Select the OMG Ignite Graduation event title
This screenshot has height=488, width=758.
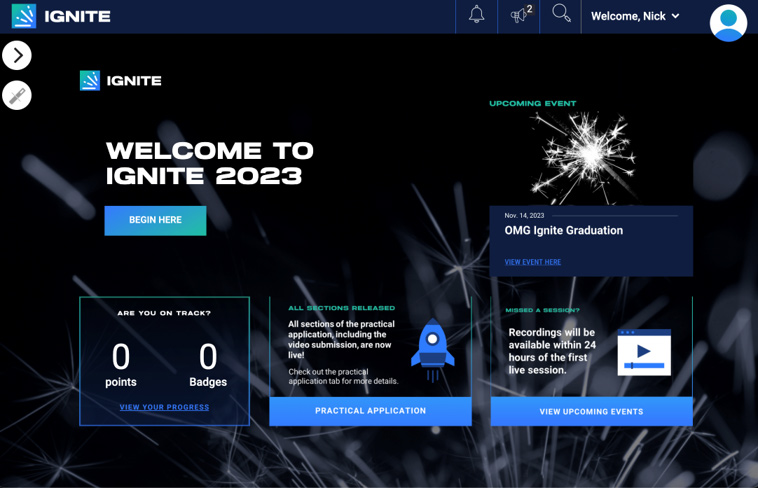point(563,230)
